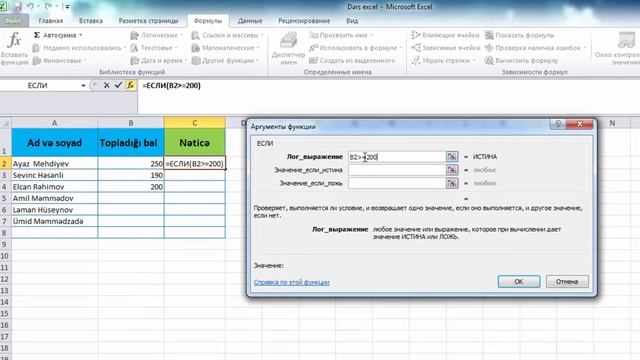Select column C header
640x360 pixels.
click(x=195, y=123)
